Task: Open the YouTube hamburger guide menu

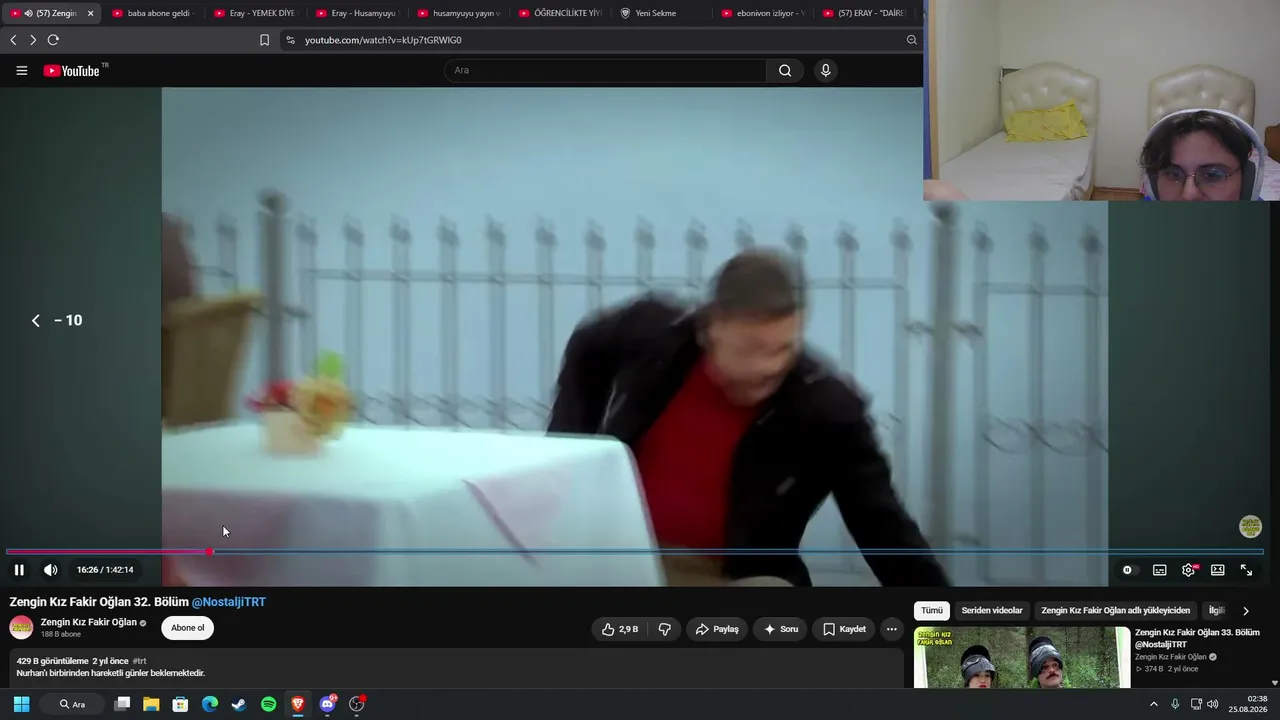Action: tap(22, 71)
